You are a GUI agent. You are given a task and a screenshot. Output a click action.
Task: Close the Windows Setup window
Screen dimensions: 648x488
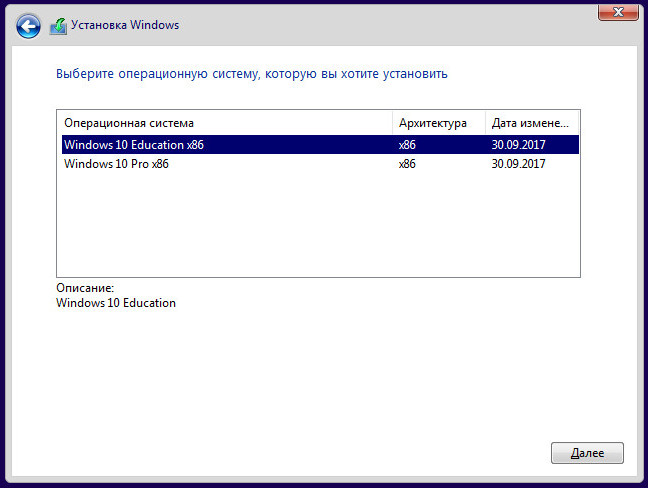pos(618,12)
